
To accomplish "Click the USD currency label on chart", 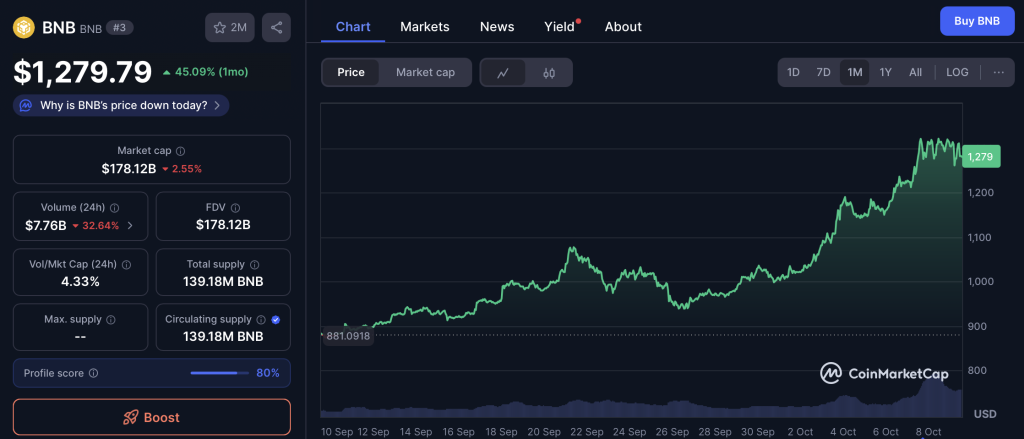I will click(x=985, y=414).
